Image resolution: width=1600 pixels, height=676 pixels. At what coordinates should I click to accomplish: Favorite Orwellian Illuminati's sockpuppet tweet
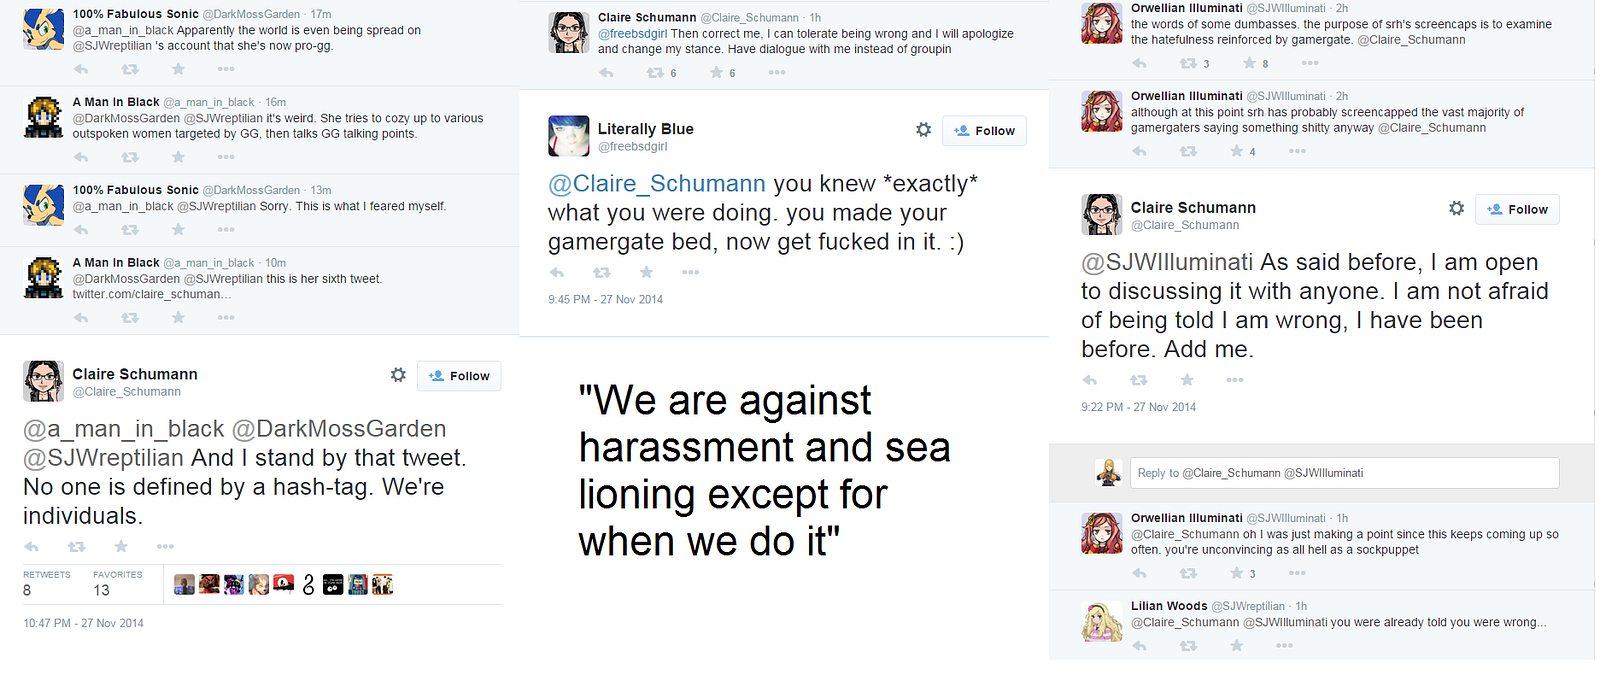tap(1236, 573)
